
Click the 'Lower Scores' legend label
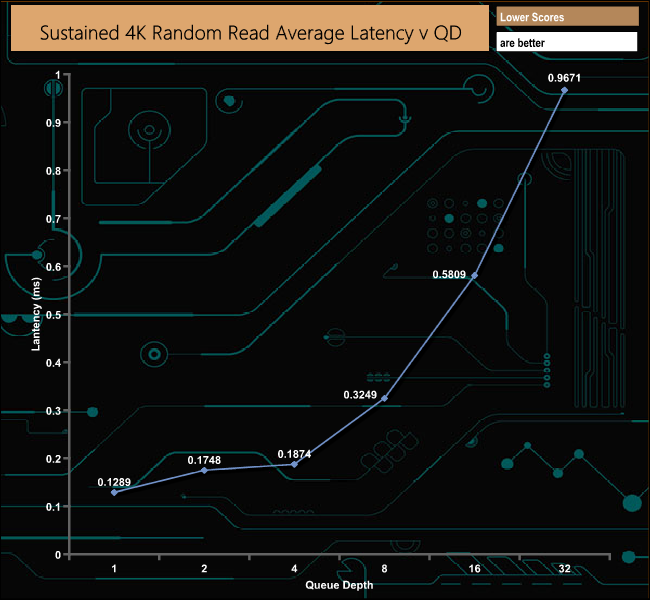pos(532,17)
